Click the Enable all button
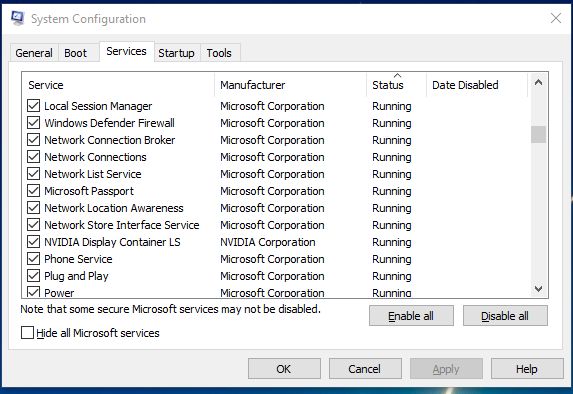The width and height of the screenshot is (573, 394). tap(411, 316)
